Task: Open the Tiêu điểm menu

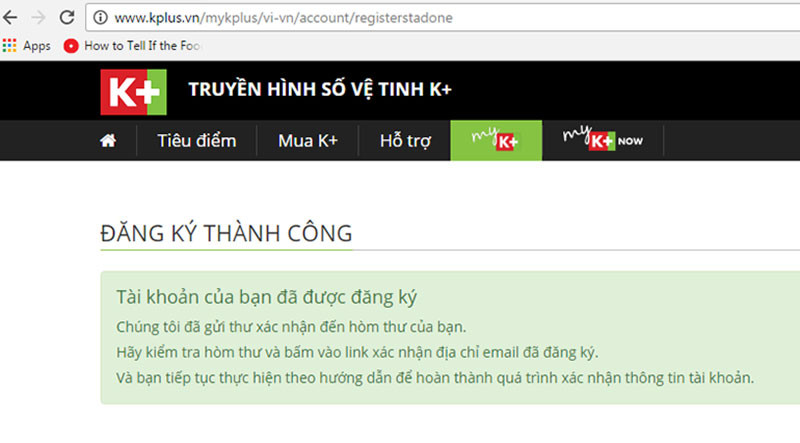Action: pyautogui.click(x=196, y=140)
